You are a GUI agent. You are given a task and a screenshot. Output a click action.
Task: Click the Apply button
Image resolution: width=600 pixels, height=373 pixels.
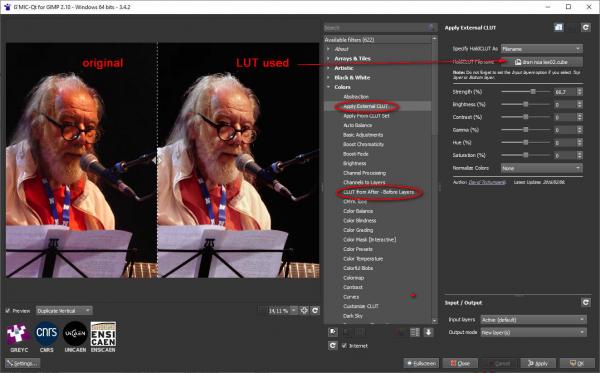click(x=538, y=363)
